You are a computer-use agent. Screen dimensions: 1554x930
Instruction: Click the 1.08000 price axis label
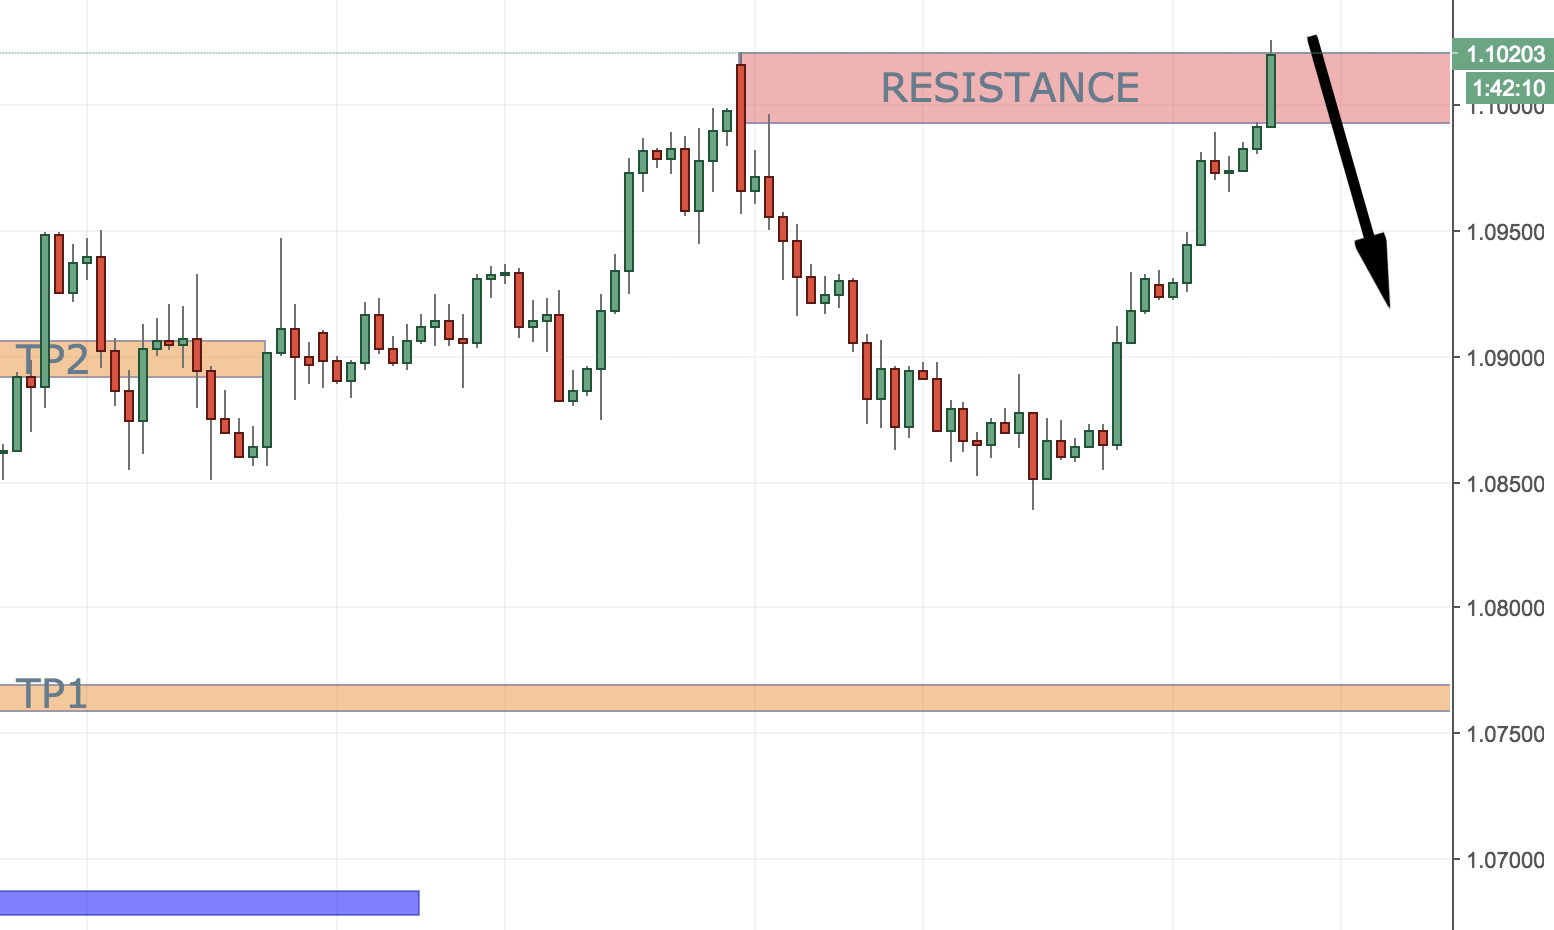(1505, 608)
